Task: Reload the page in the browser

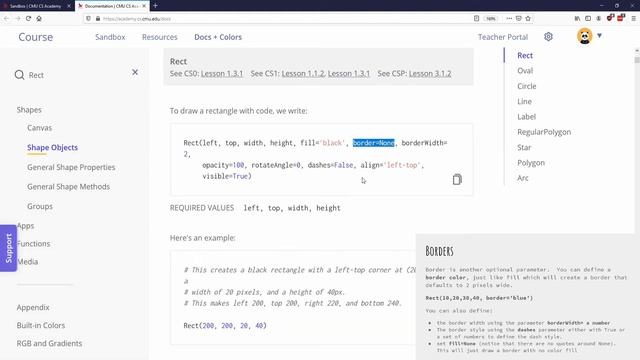Action: point(28,18)
